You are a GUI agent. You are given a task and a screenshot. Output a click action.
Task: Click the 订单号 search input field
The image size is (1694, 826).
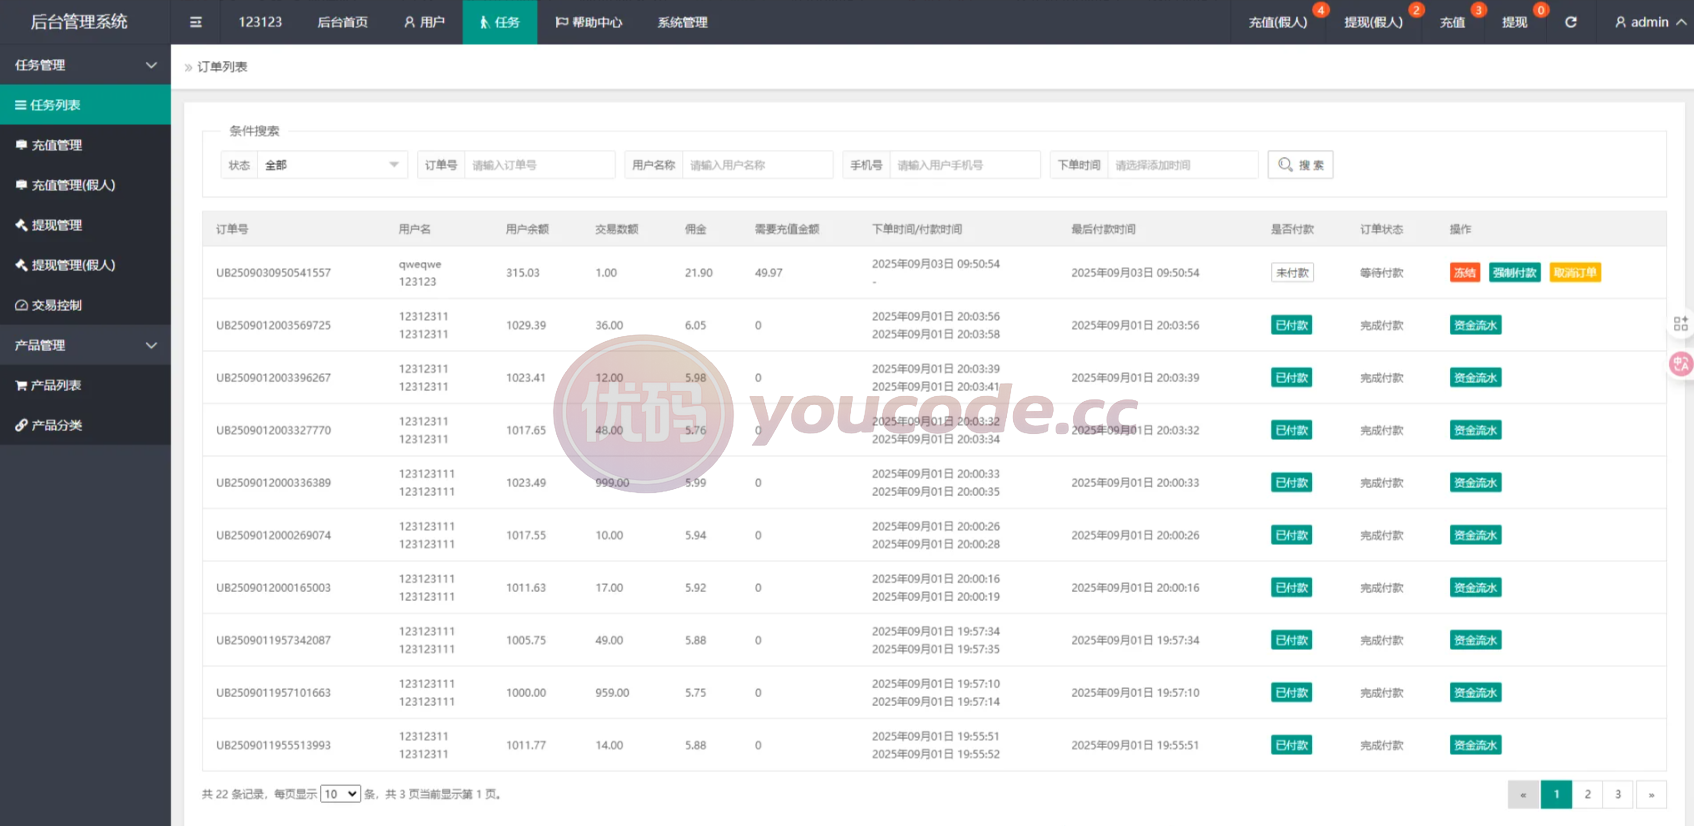(x=540, y=165)
